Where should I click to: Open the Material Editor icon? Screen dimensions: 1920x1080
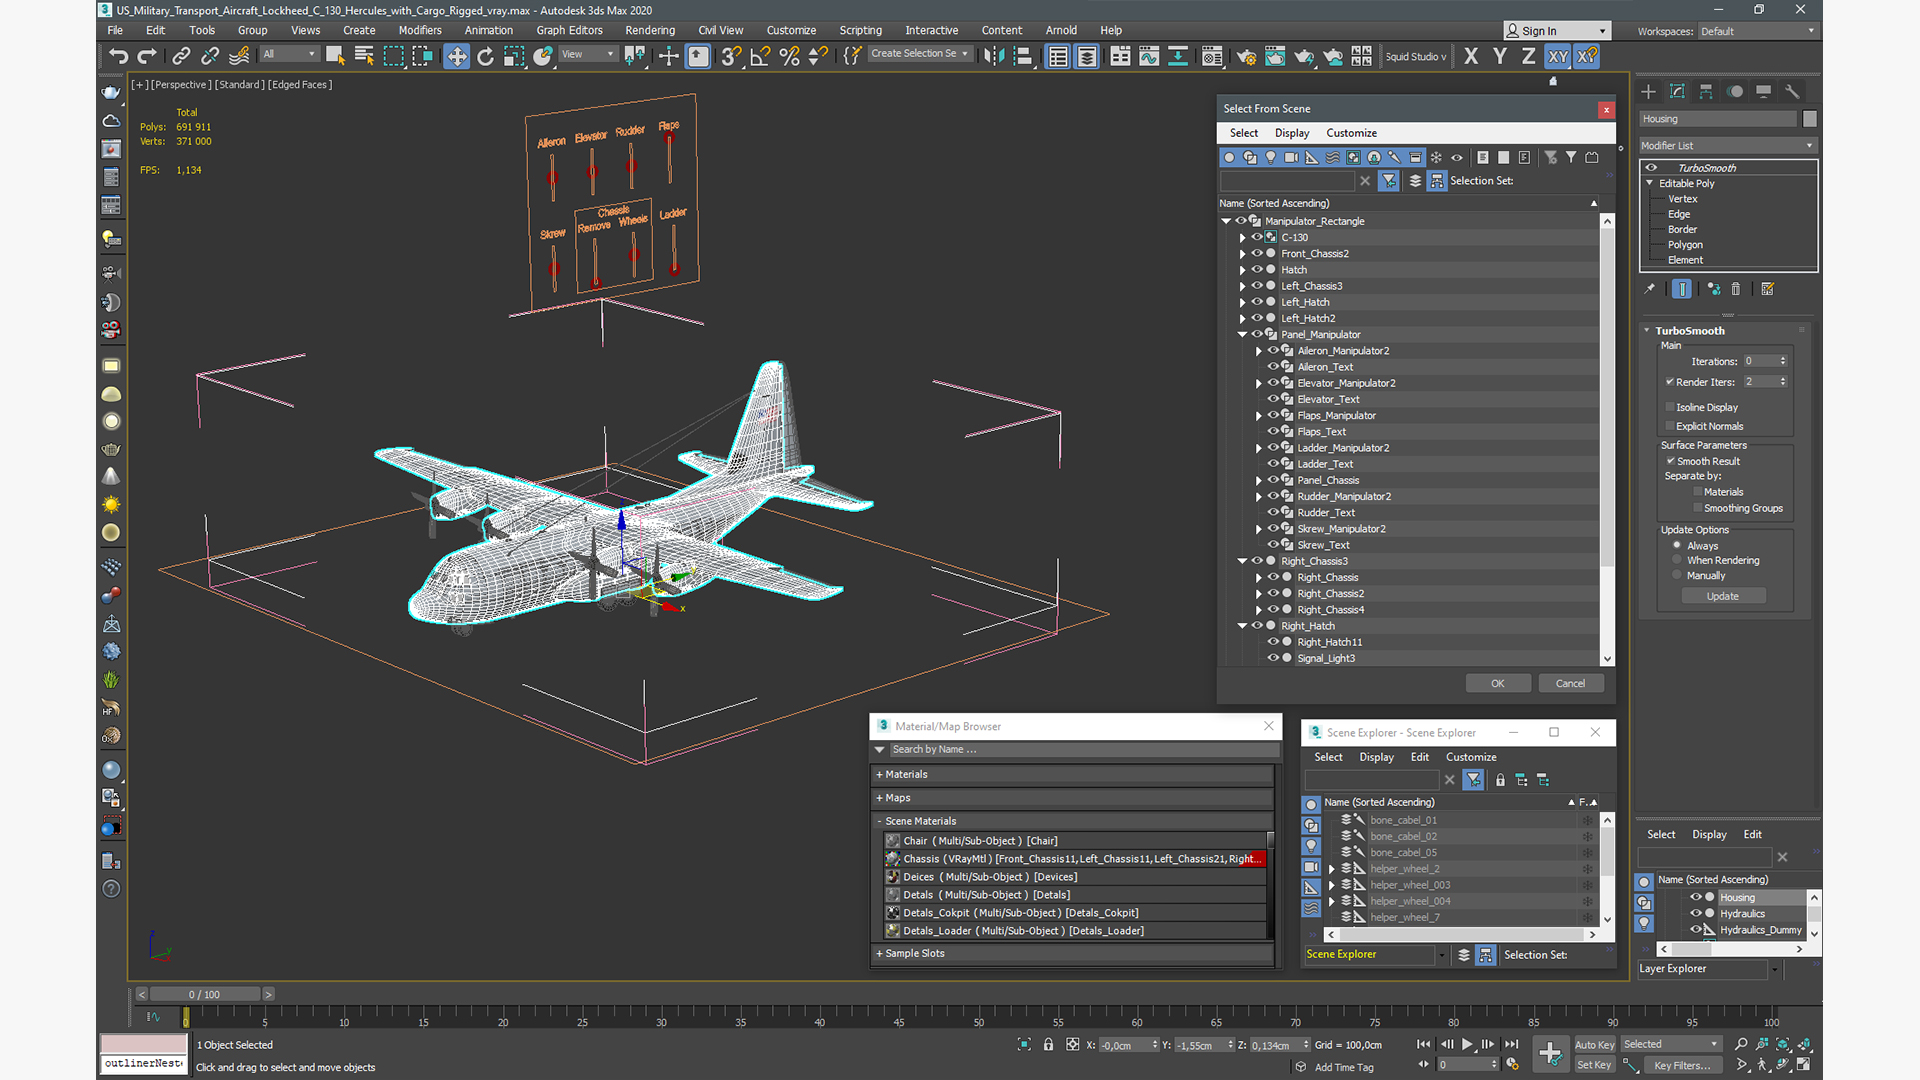(1212, 56)
